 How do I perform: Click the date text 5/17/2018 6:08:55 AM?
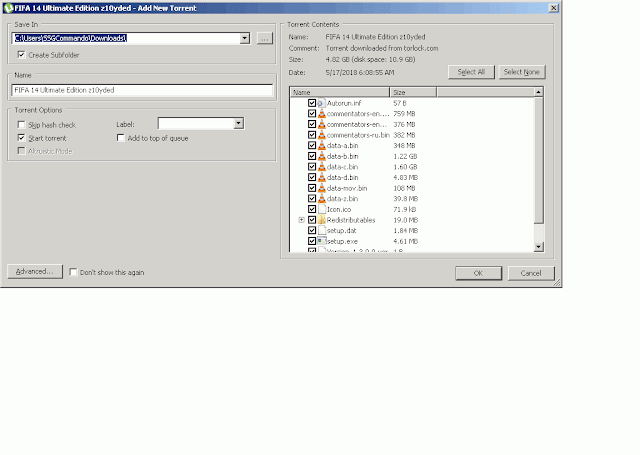click(x=360, y=73)
